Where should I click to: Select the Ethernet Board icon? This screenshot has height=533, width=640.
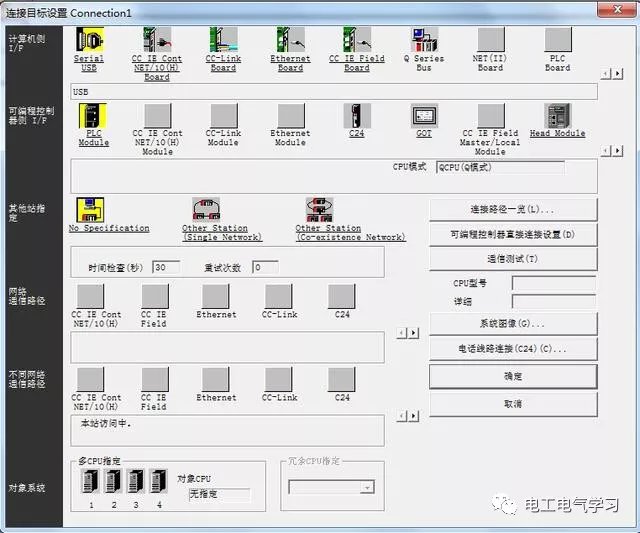point(290,40)
